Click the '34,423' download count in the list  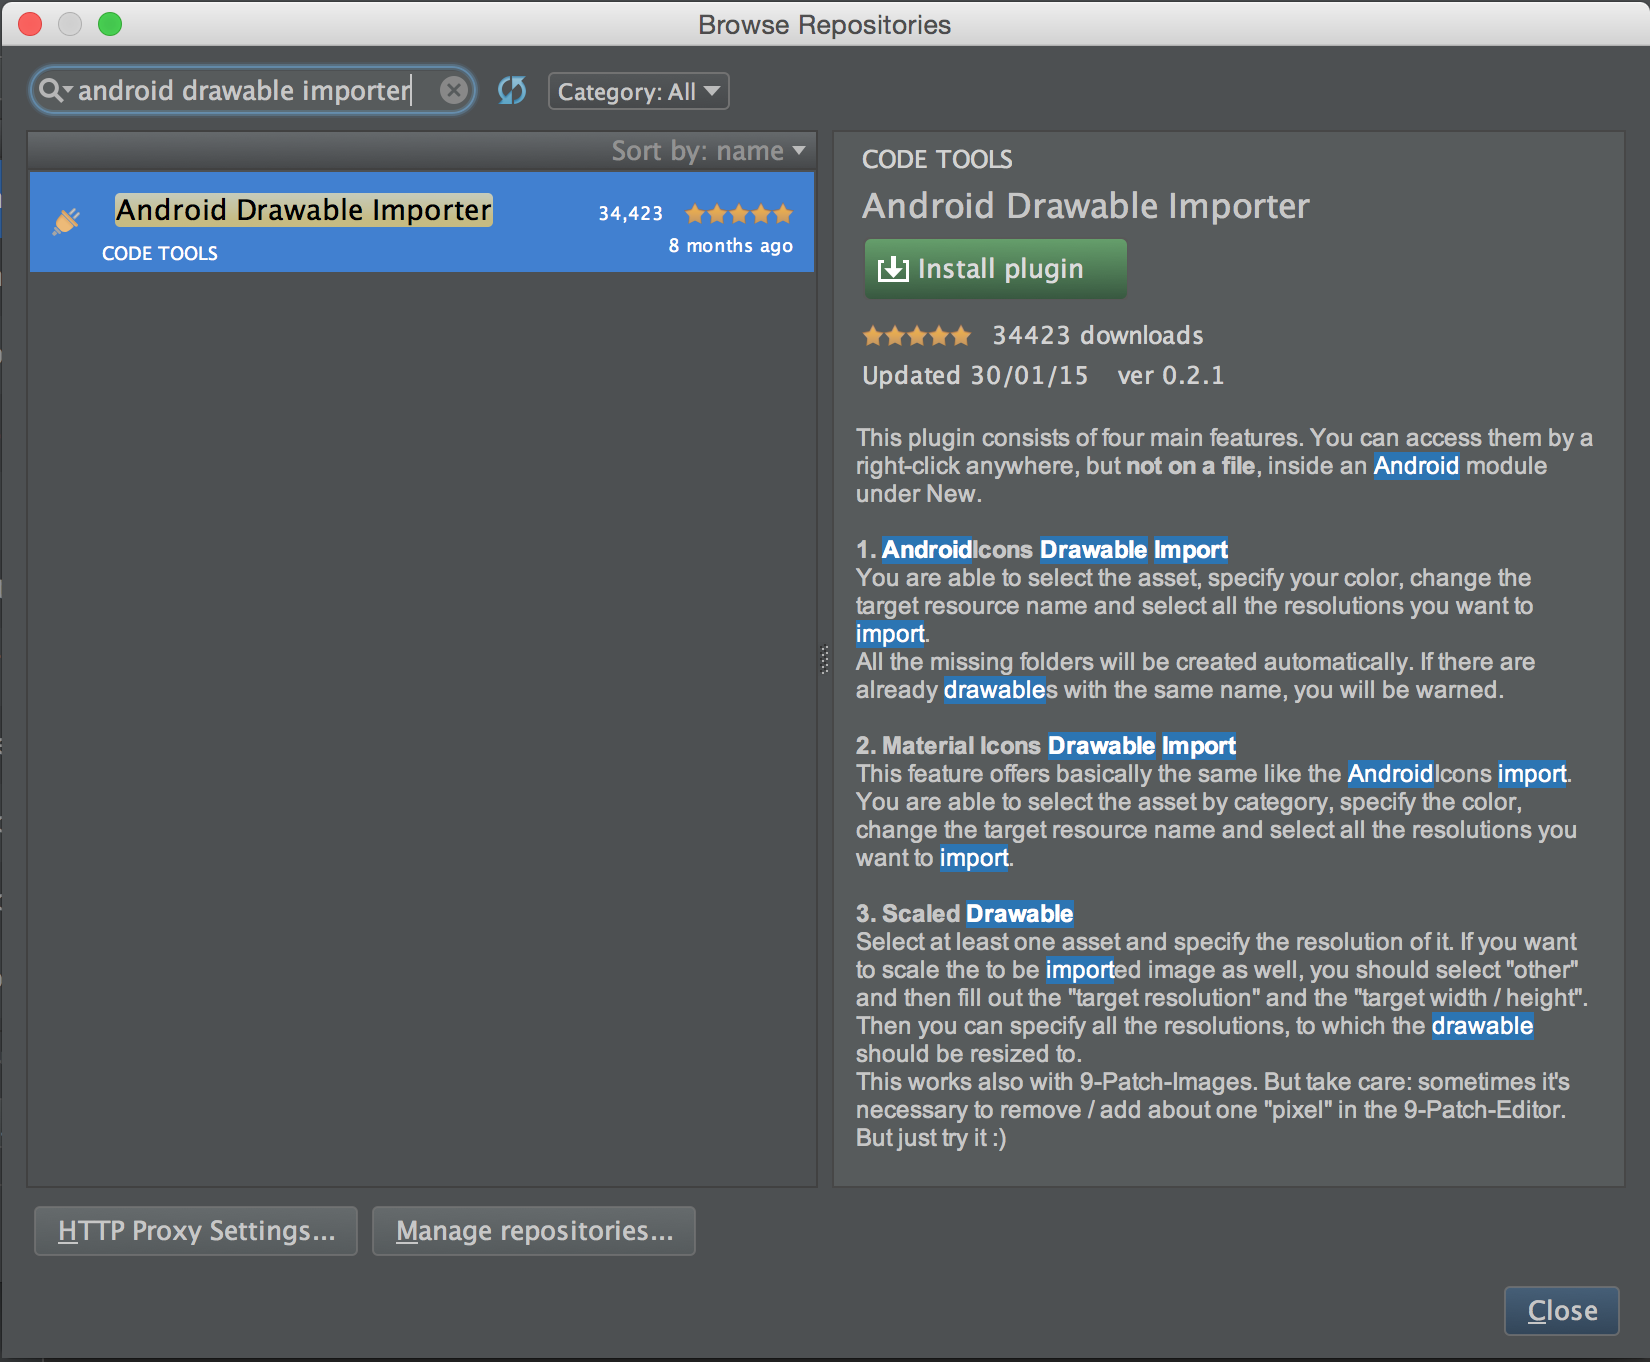630,213
